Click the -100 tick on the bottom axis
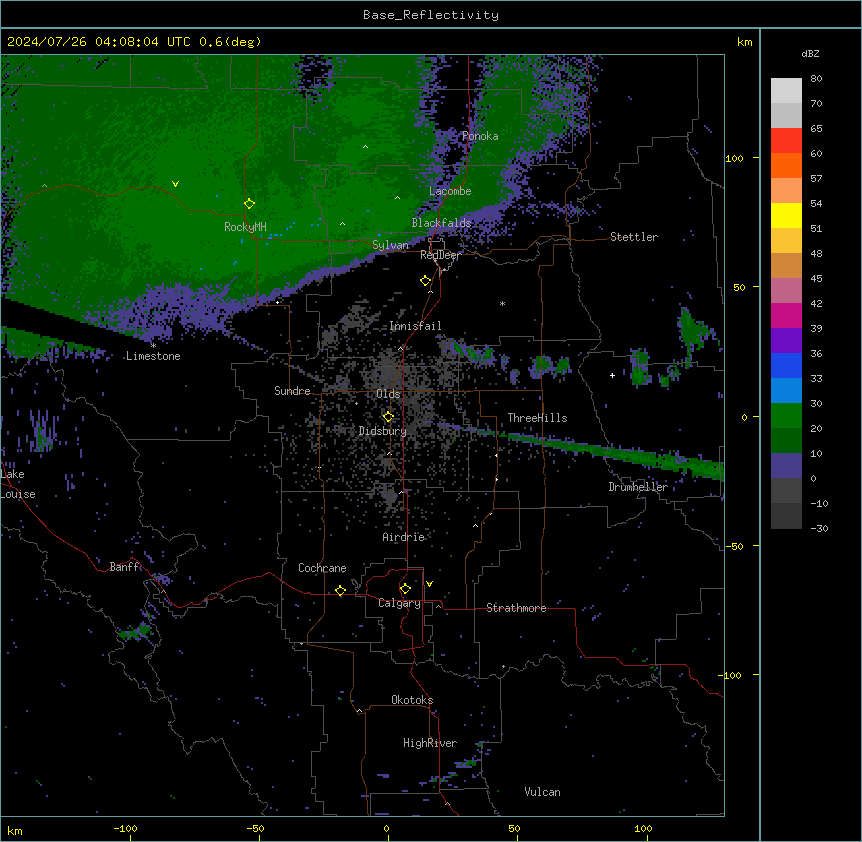This screenshot has width=862, height=842. 125,828
